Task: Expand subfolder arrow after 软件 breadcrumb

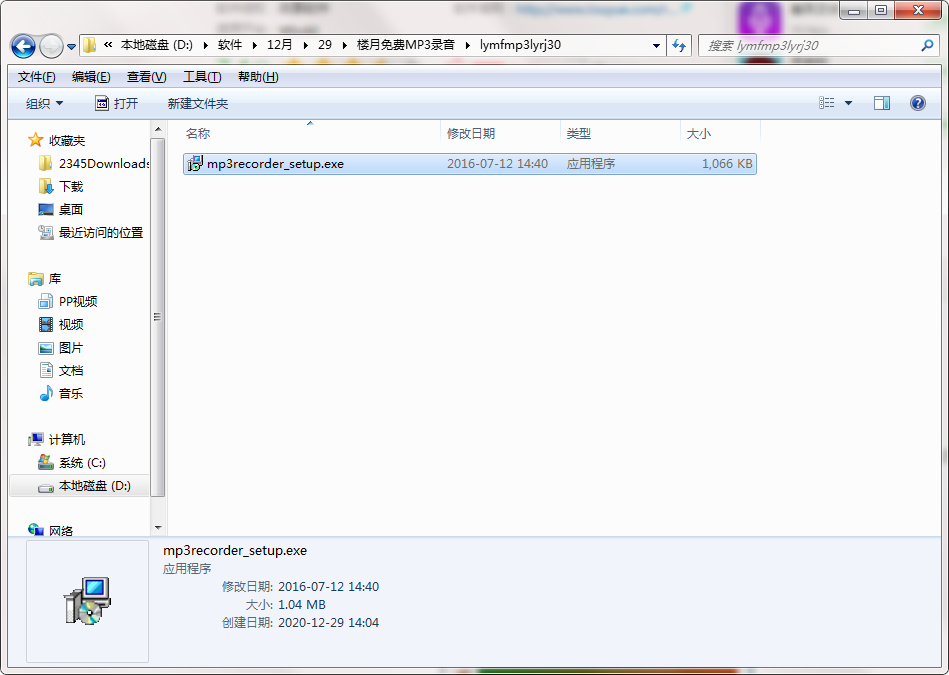Action: 254,45
